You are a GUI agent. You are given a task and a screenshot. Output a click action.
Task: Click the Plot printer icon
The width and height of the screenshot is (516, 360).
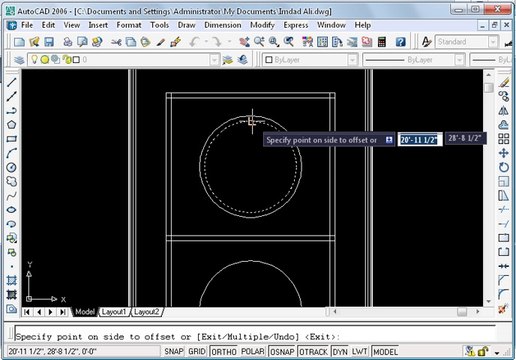(68, 42)
